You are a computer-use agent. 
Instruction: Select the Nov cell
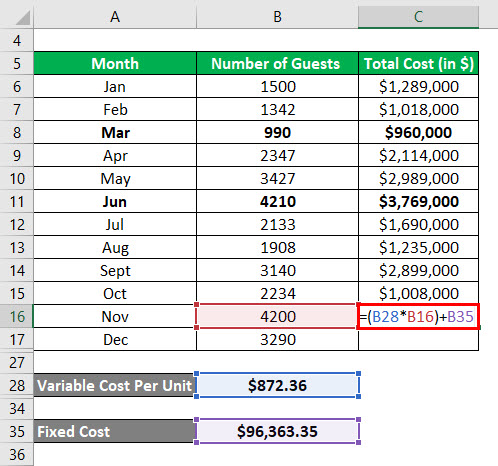click(115, 316)
